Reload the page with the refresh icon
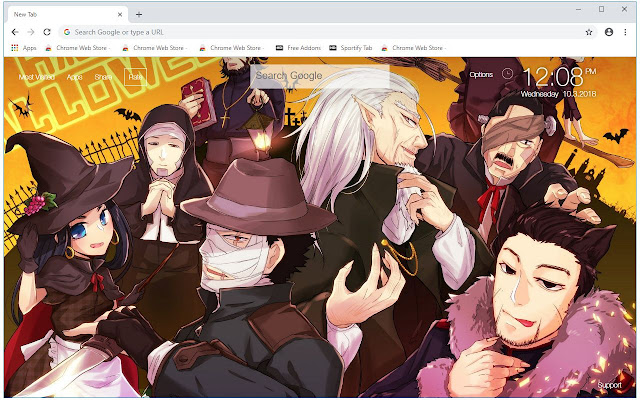Screen dimensions: 640x400 pyautogui.click(x=47, y=32)
